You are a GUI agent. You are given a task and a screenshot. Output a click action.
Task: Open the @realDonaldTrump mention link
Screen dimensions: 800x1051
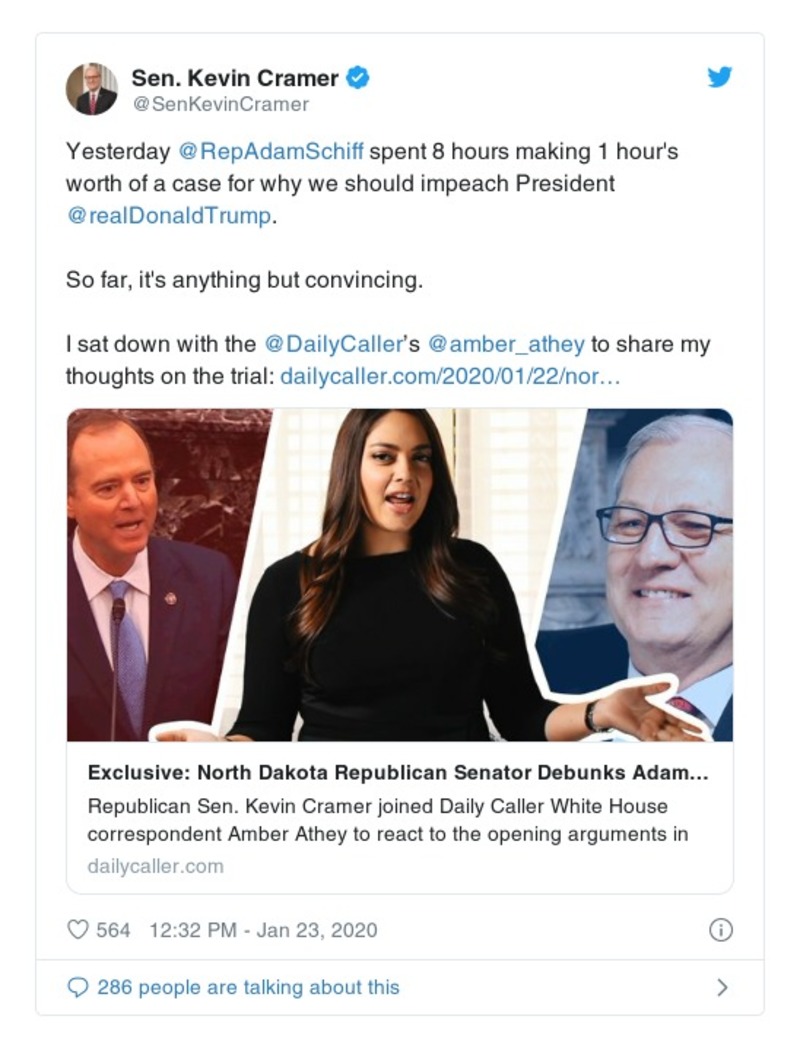(169, 216)
